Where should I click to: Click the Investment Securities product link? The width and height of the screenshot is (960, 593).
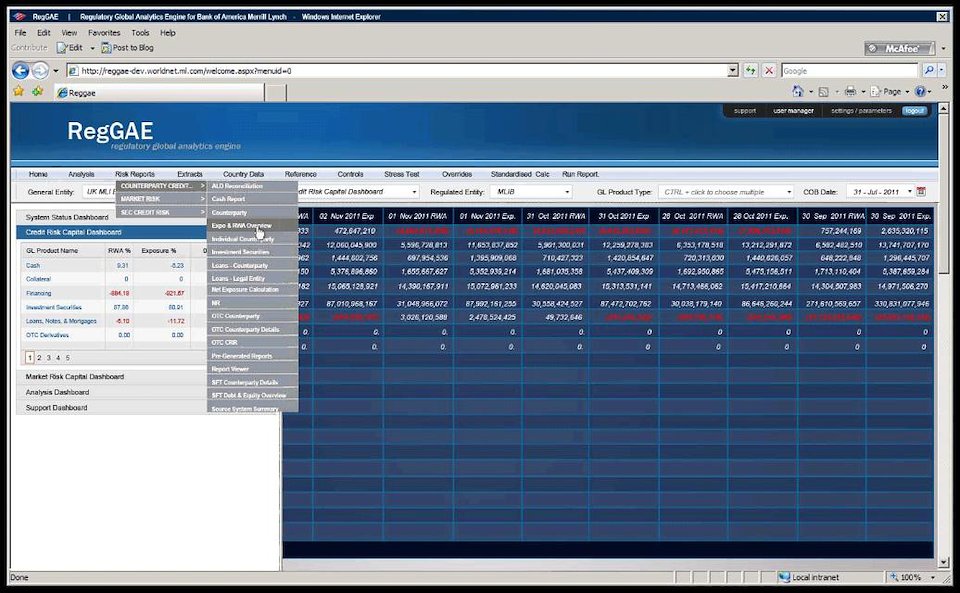pyautogui.click(x=54, y=307)
